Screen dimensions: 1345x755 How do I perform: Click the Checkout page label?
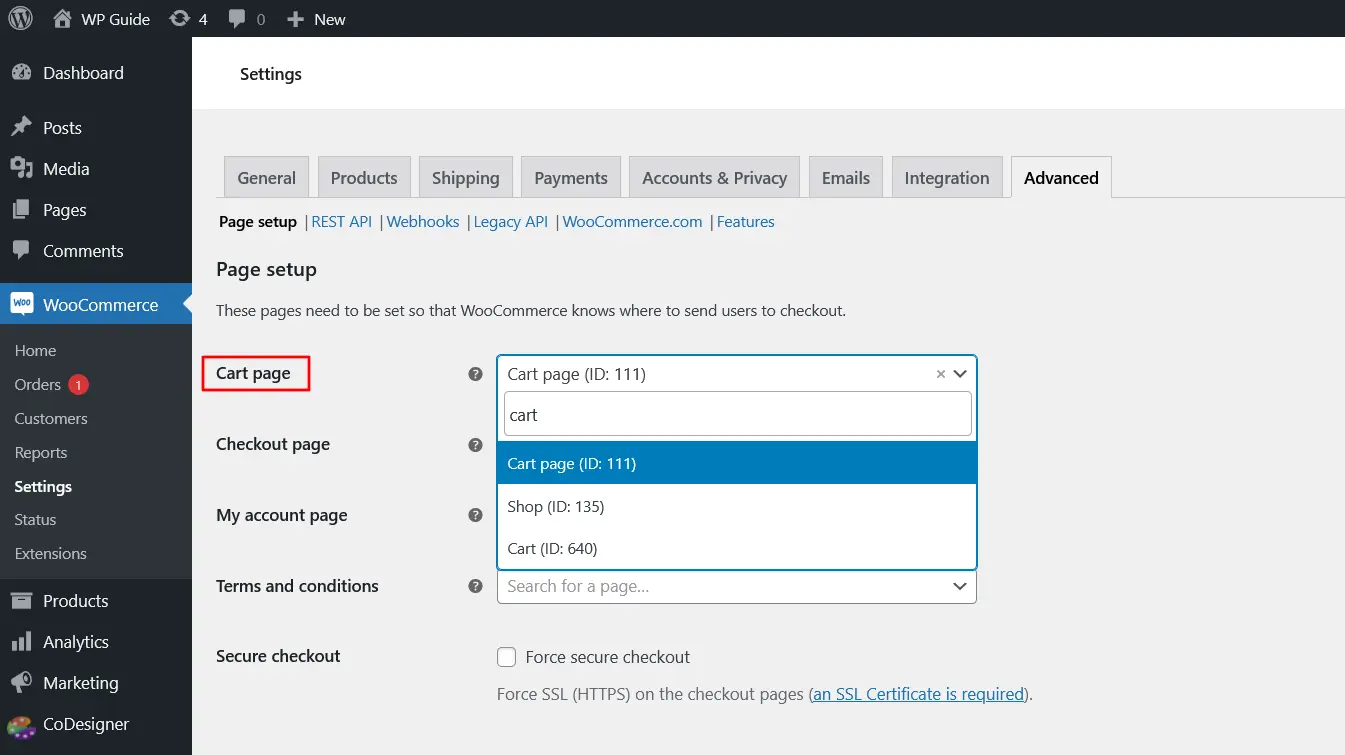click(x=273, y=444)
